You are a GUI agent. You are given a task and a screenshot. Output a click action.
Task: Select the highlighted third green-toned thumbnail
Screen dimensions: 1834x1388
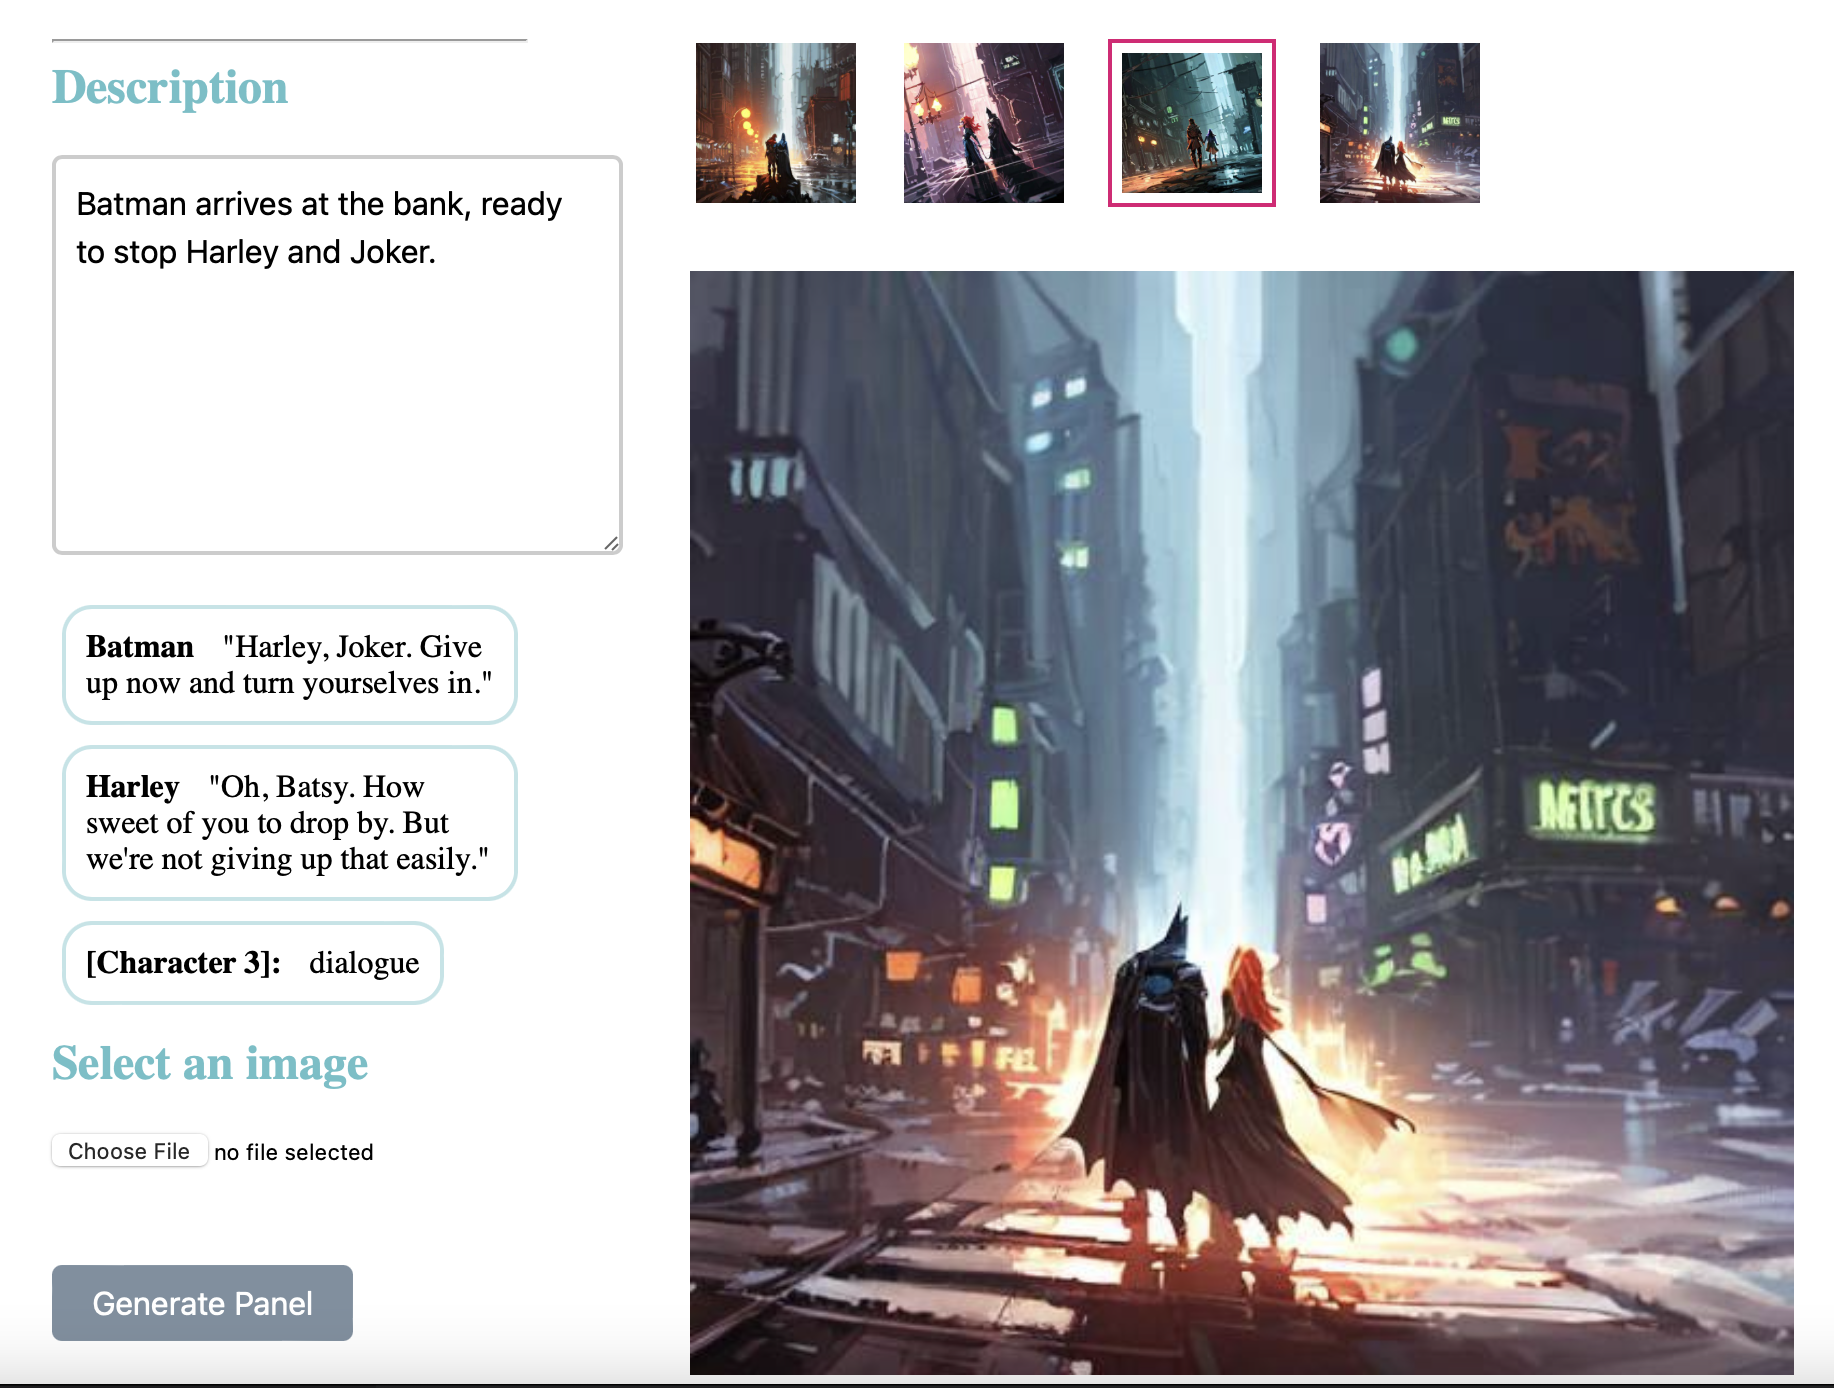tap(1192, 123)
